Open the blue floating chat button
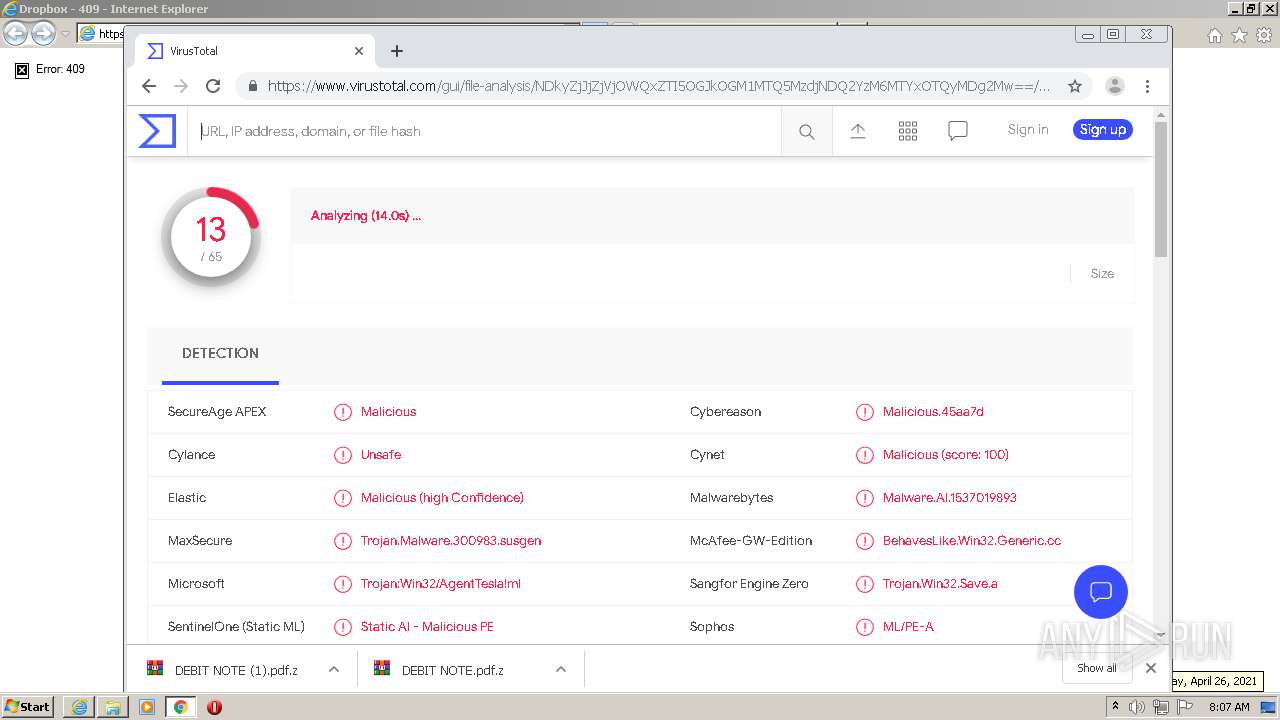The width and height of the screenshot is (1280, 720). click(x=1101, y=592)
